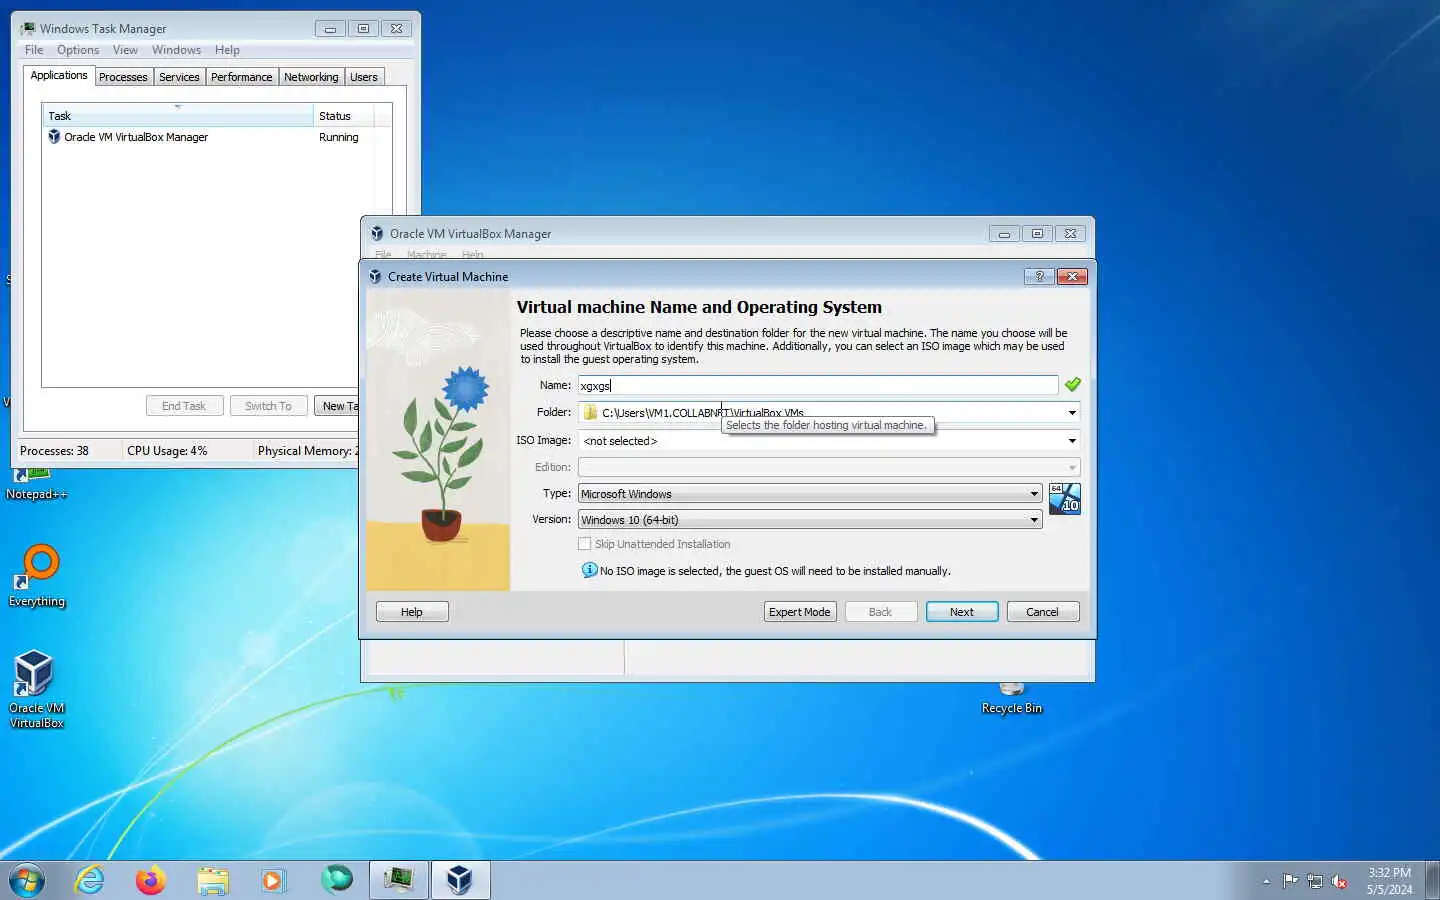
Task: Switch to the Services tab
Action: click(179, 77)
